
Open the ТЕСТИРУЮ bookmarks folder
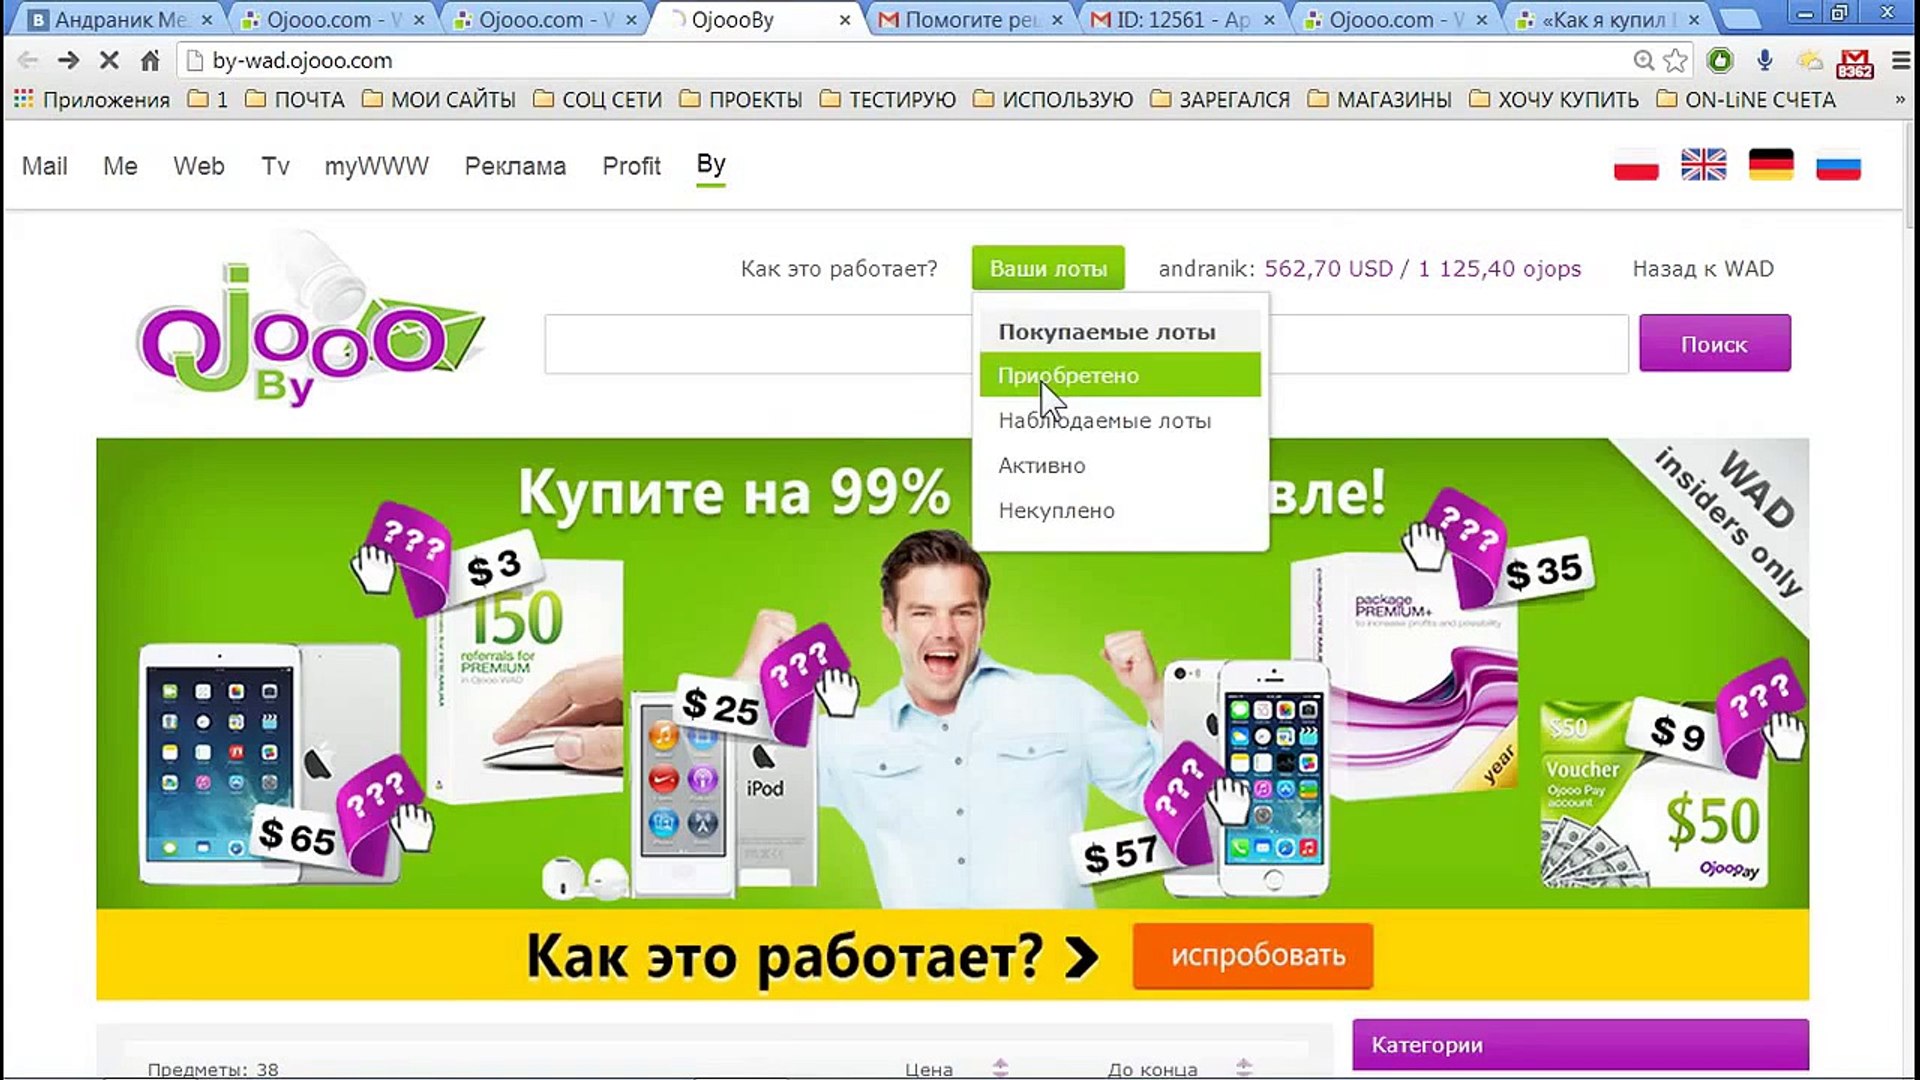pyautogui.click(x=888, y=100)
